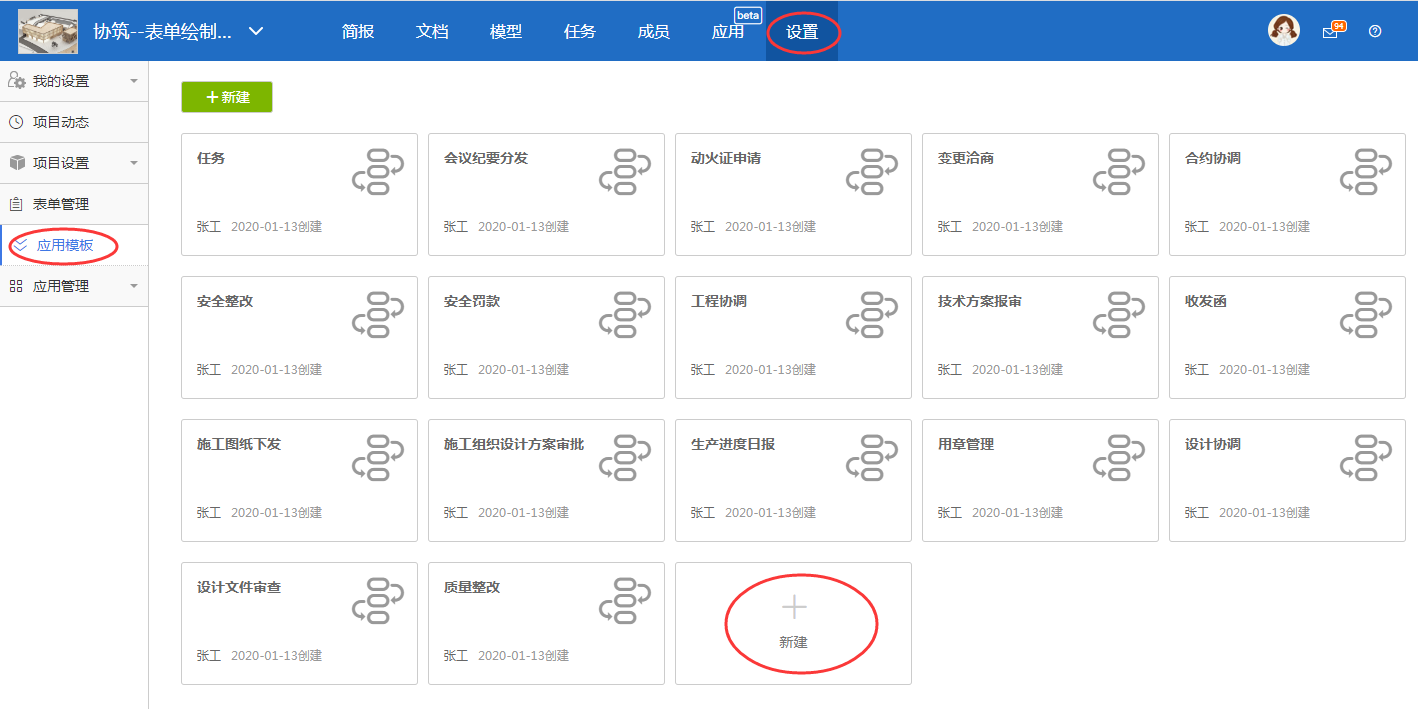The image size is (1418, 709).
Task: Open the project switcher dropdown arrow
Action: (256, 31)
